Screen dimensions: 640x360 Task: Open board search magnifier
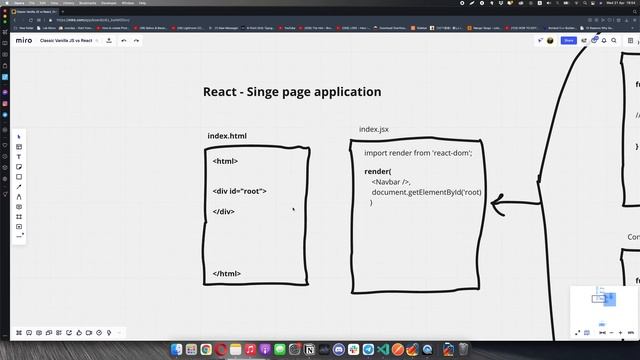point(614,40)
